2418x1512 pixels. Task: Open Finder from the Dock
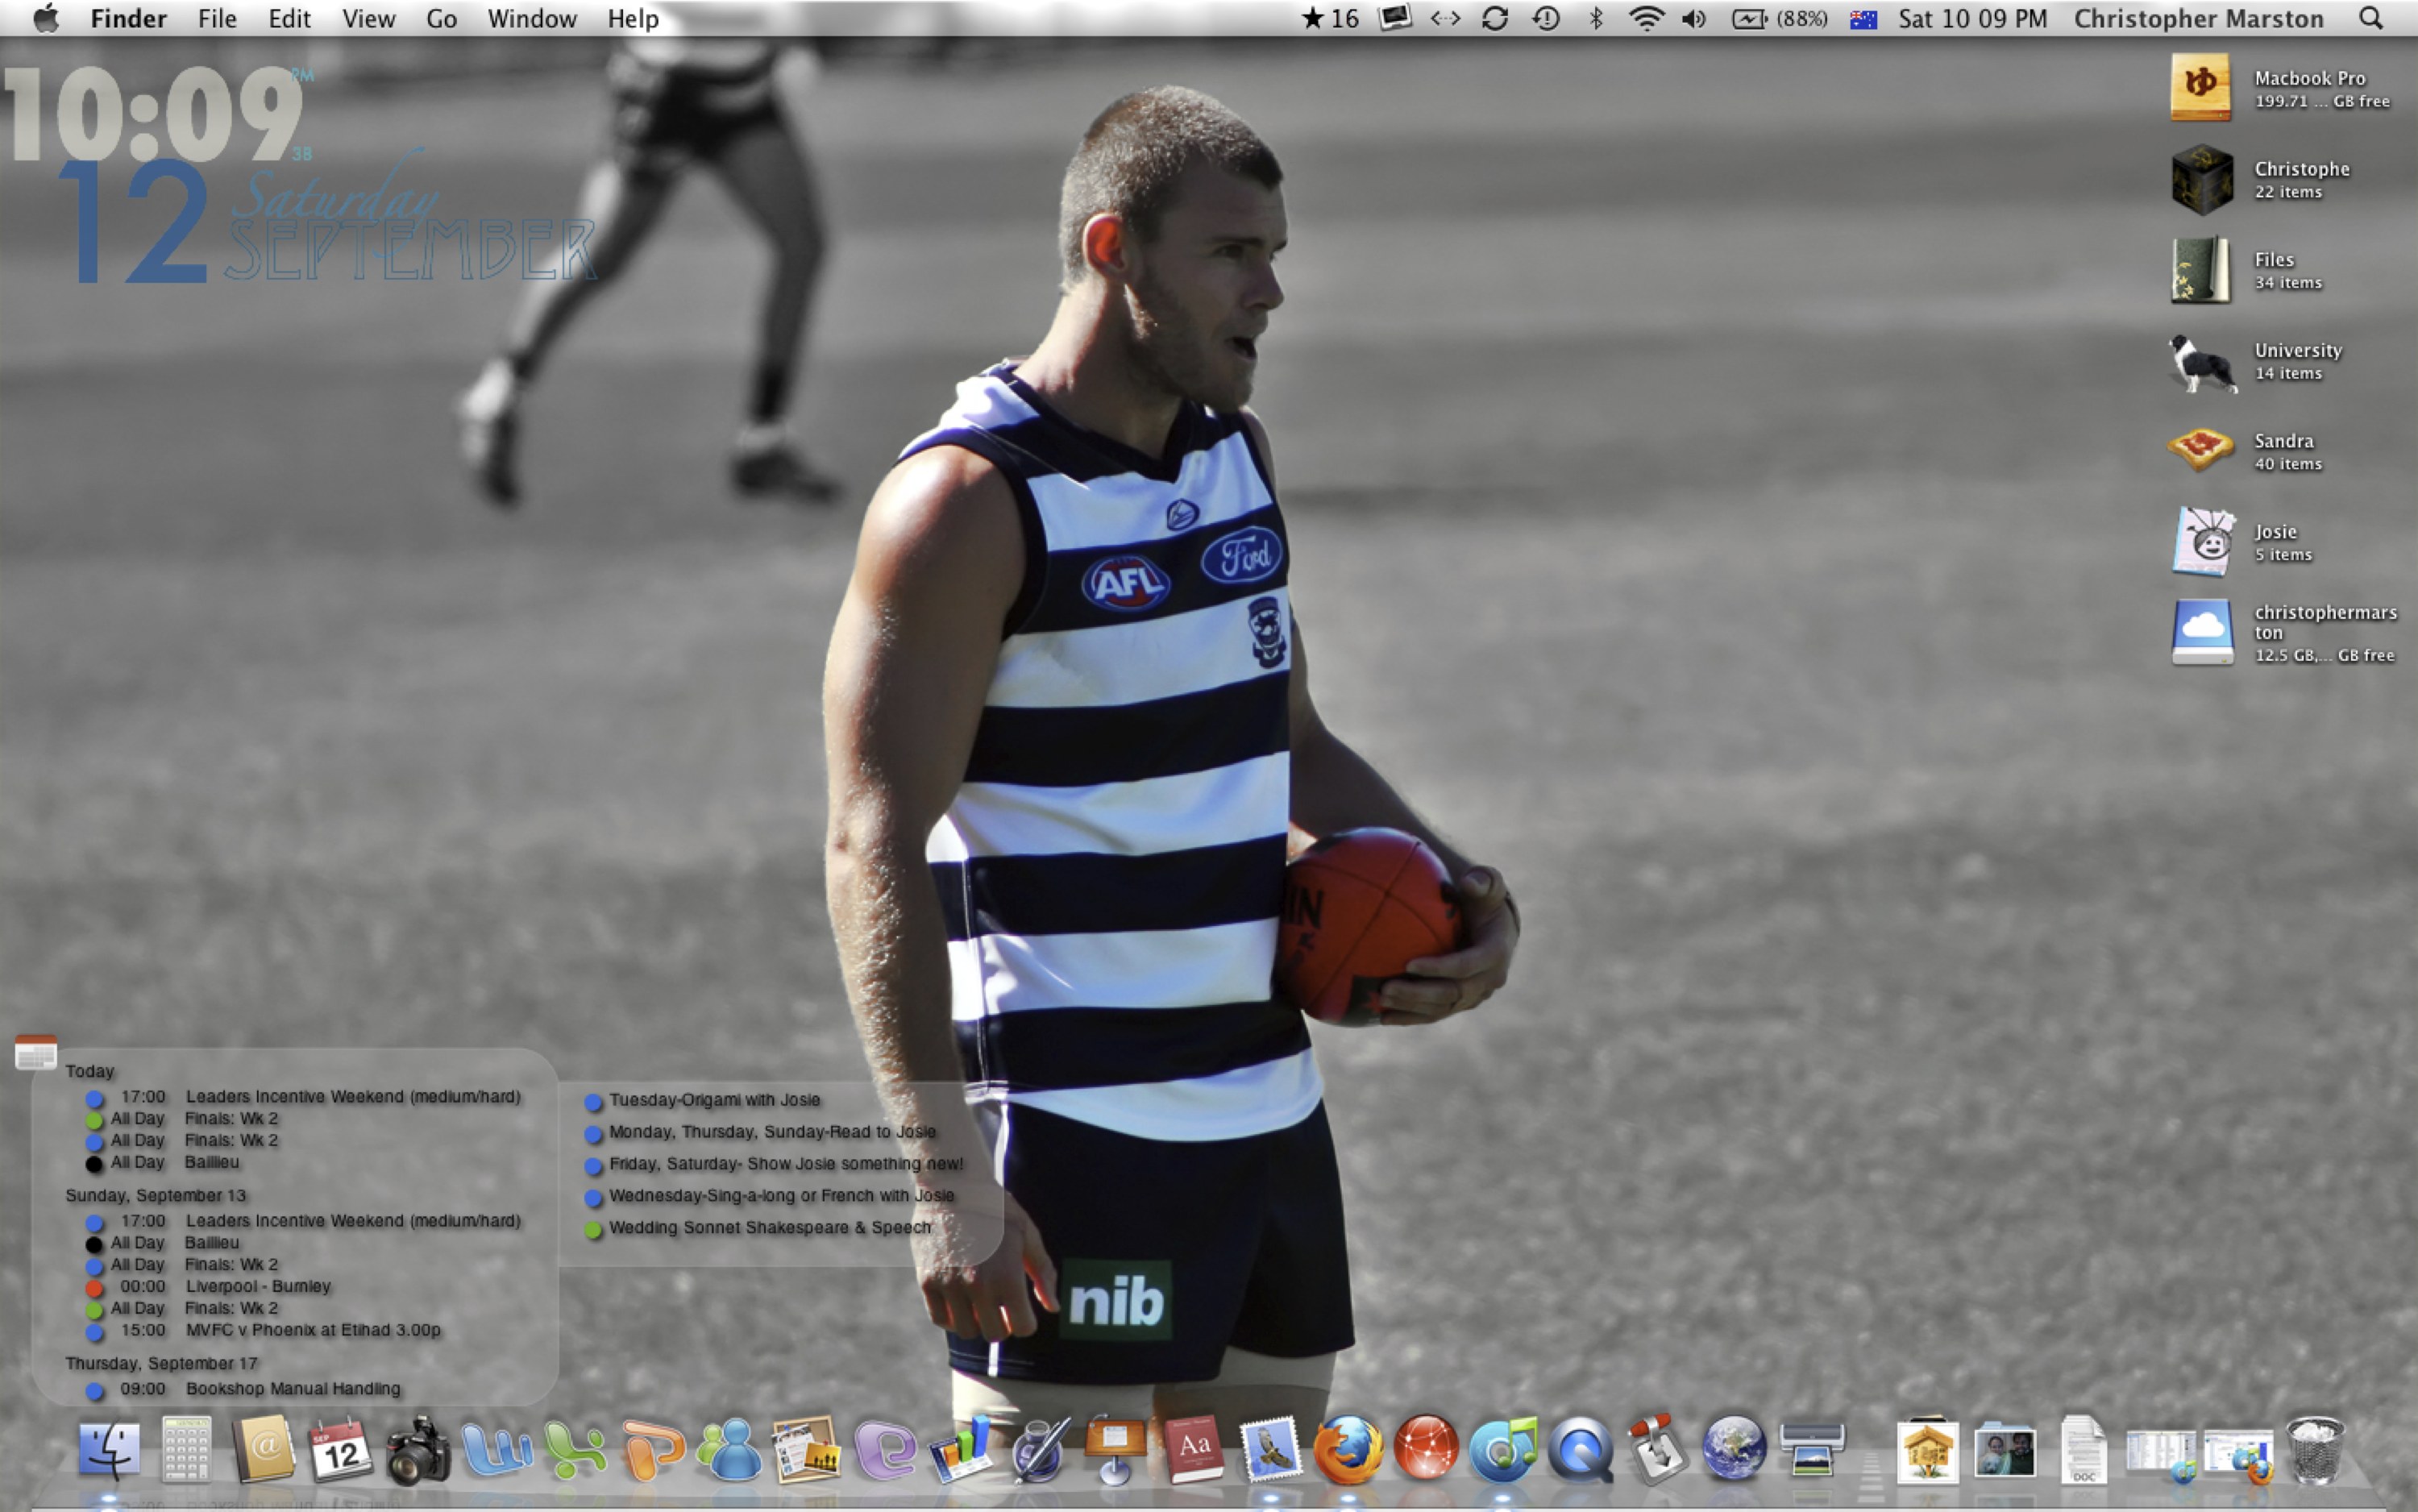(x=109, y=1449)
